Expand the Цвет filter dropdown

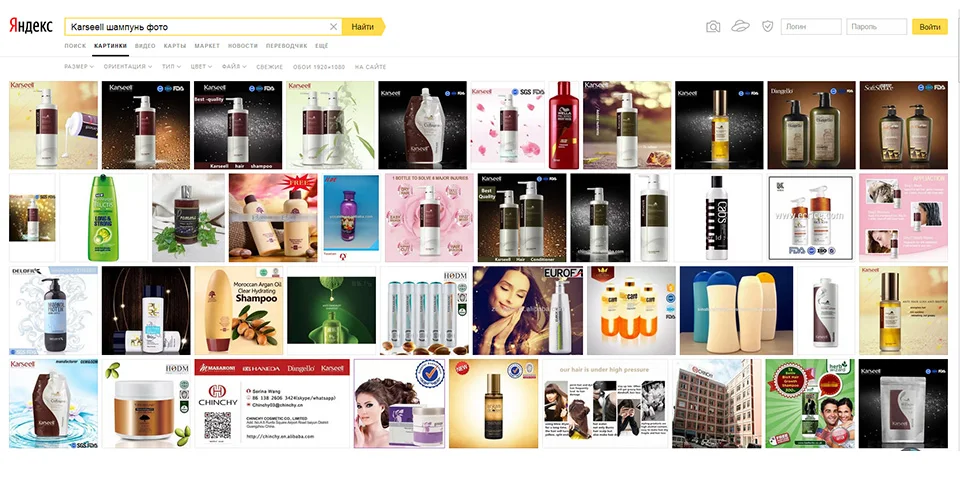coord(201,67)
